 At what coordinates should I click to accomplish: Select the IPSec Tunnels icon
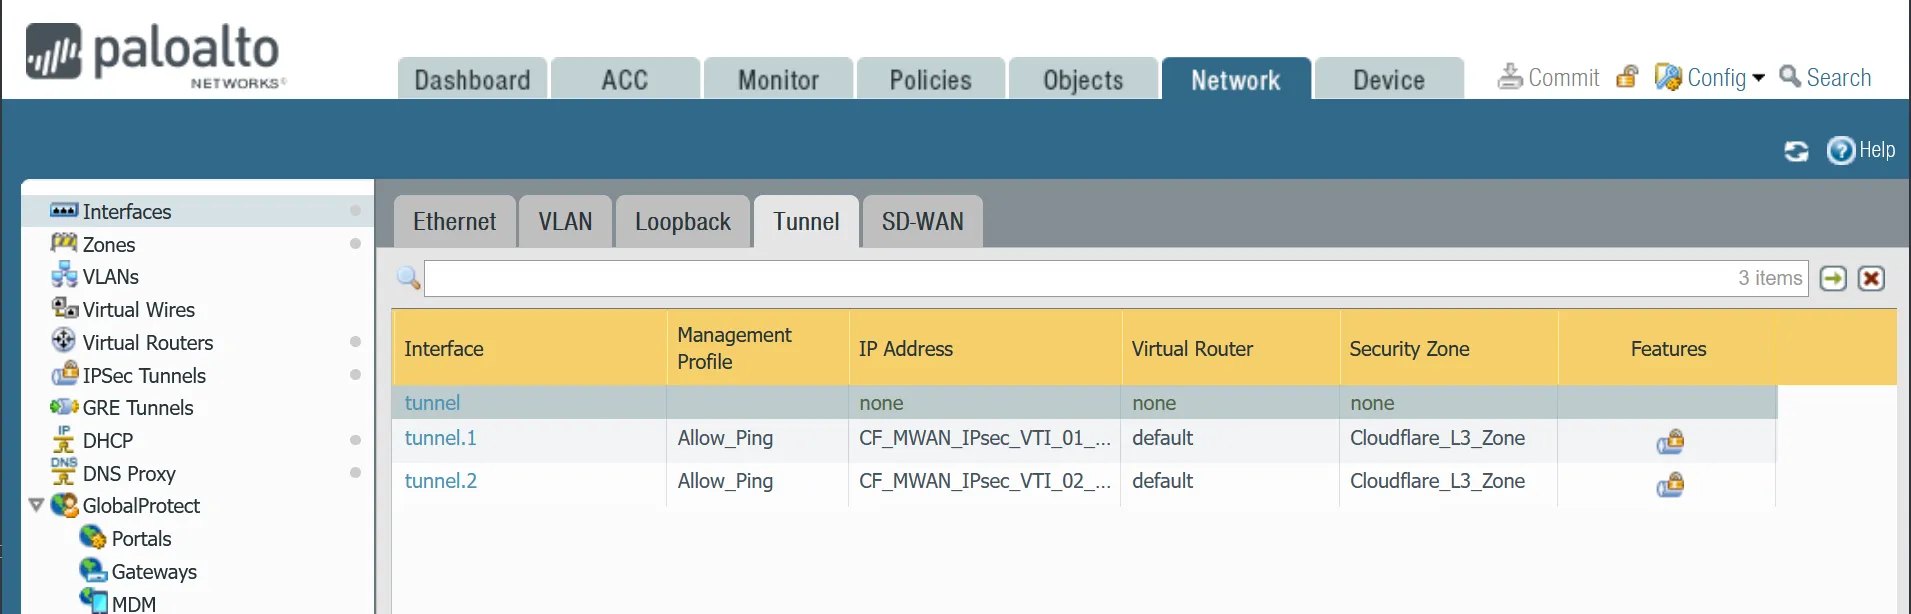pos(64,375)
